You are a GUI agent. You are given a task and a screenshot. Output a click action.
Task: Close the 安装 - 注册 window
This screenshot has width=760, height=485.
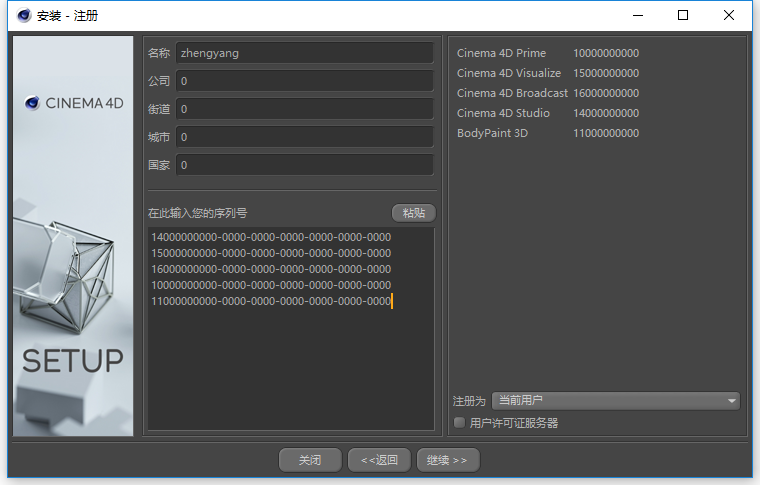[x=728, y=16]
